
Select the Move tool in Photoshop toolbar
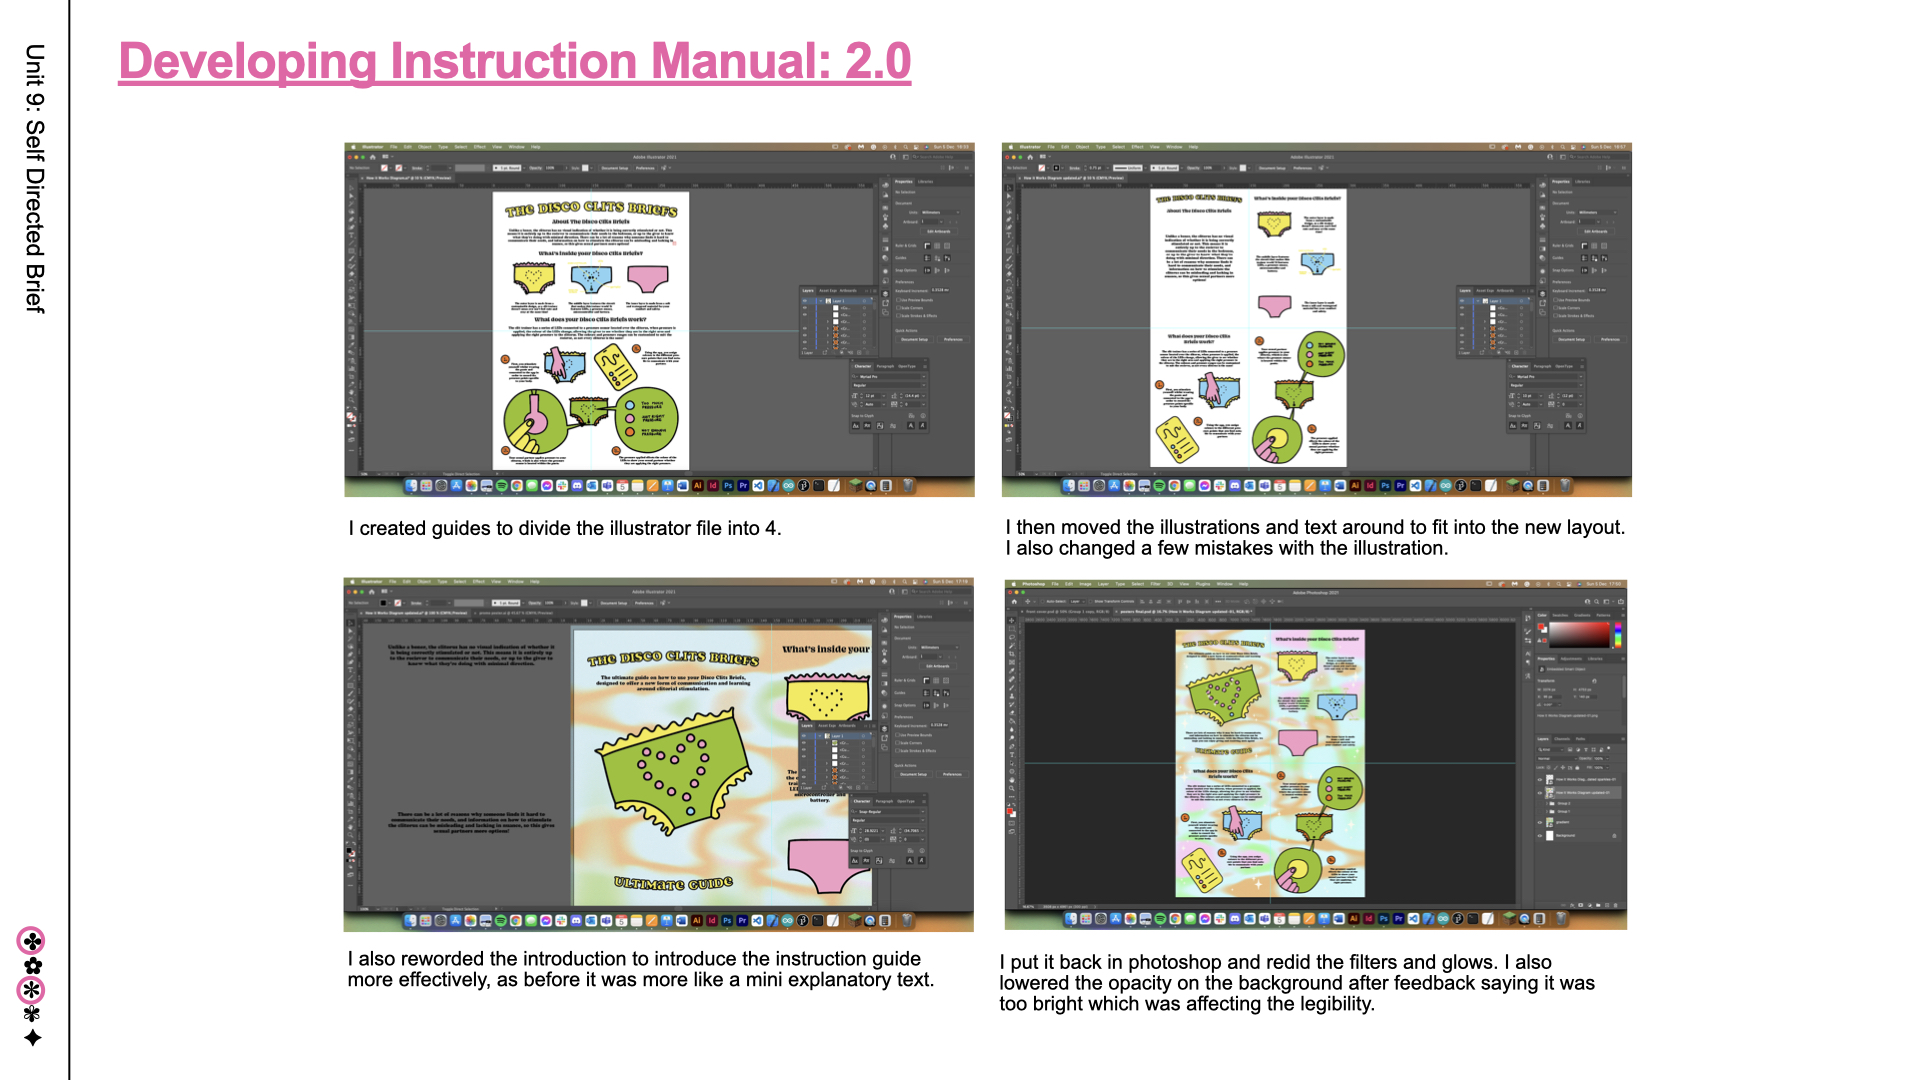click(1012, 620)
